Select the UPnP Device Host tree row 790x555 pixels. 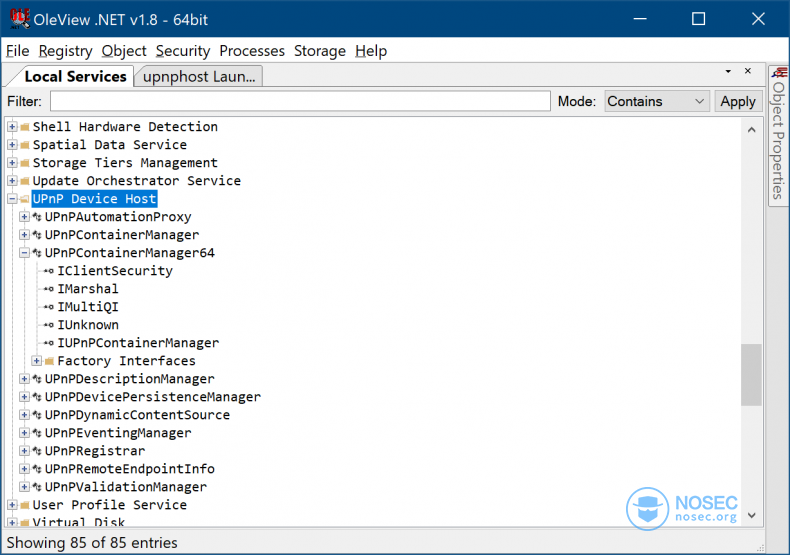94,199
